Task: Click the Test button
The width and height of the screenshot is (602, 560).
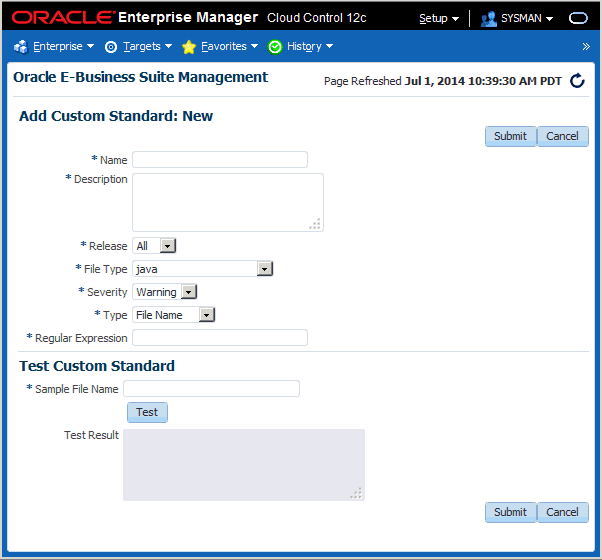Action: point(147,412)
